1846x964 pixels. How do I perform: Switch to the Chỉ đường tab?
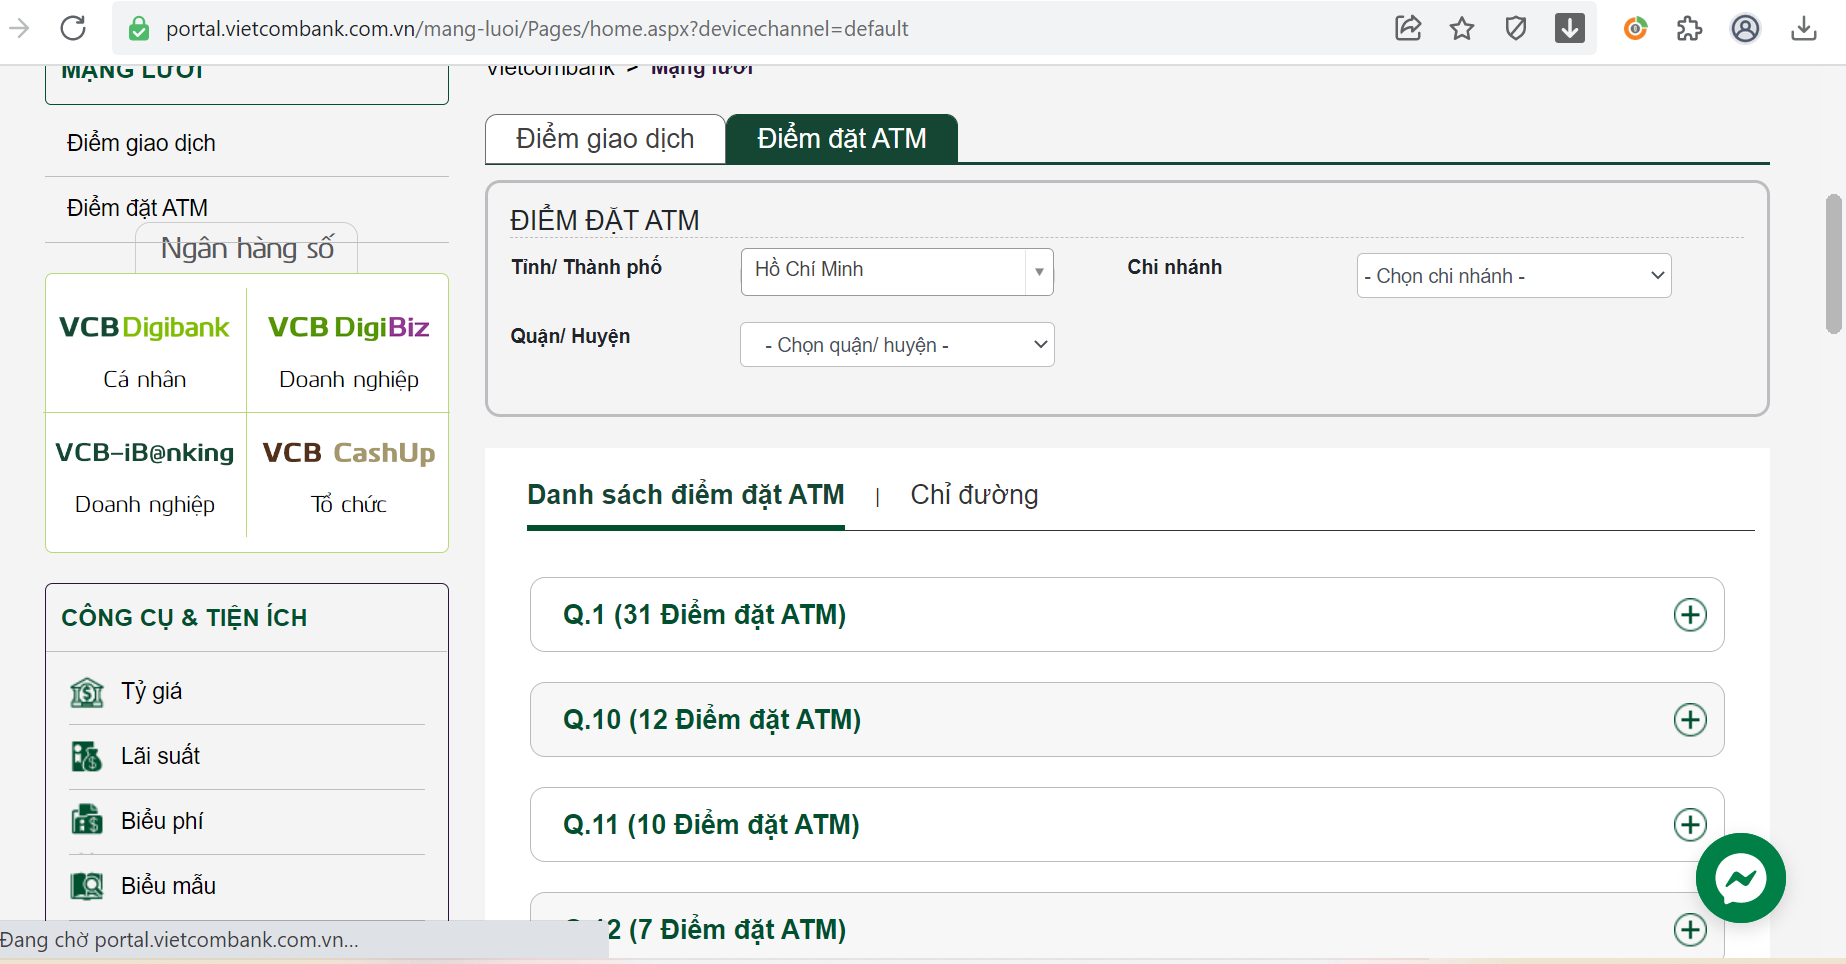click(974, 495)
